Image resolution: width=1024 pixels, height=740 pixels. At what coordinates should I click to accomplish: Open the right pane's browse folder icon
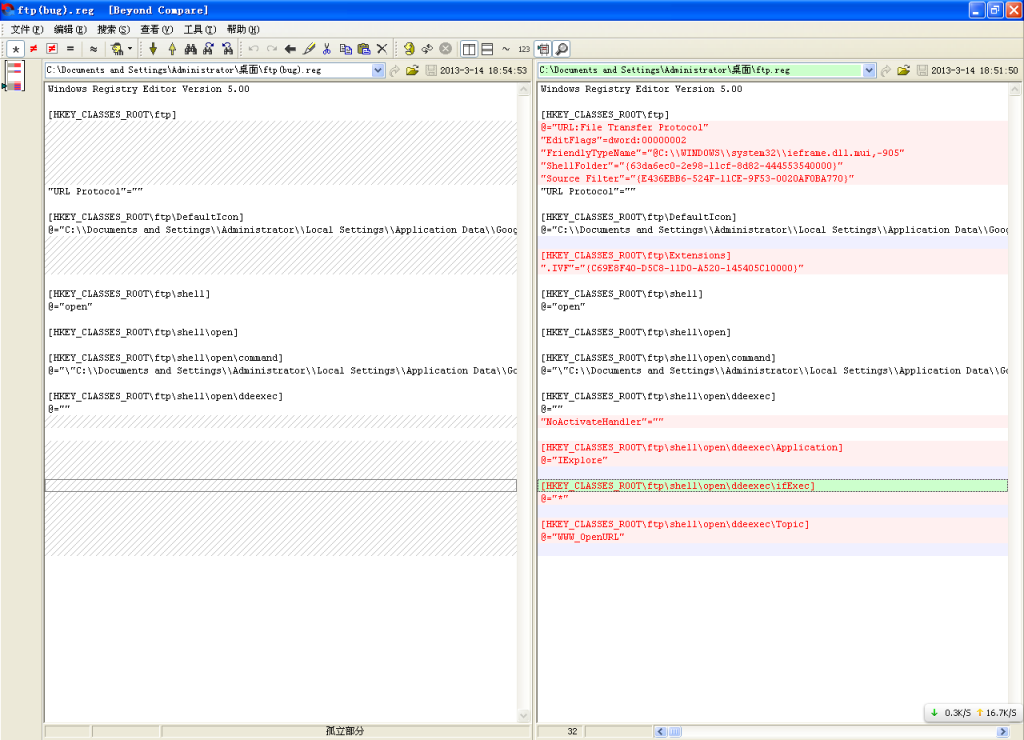point(903,71)
